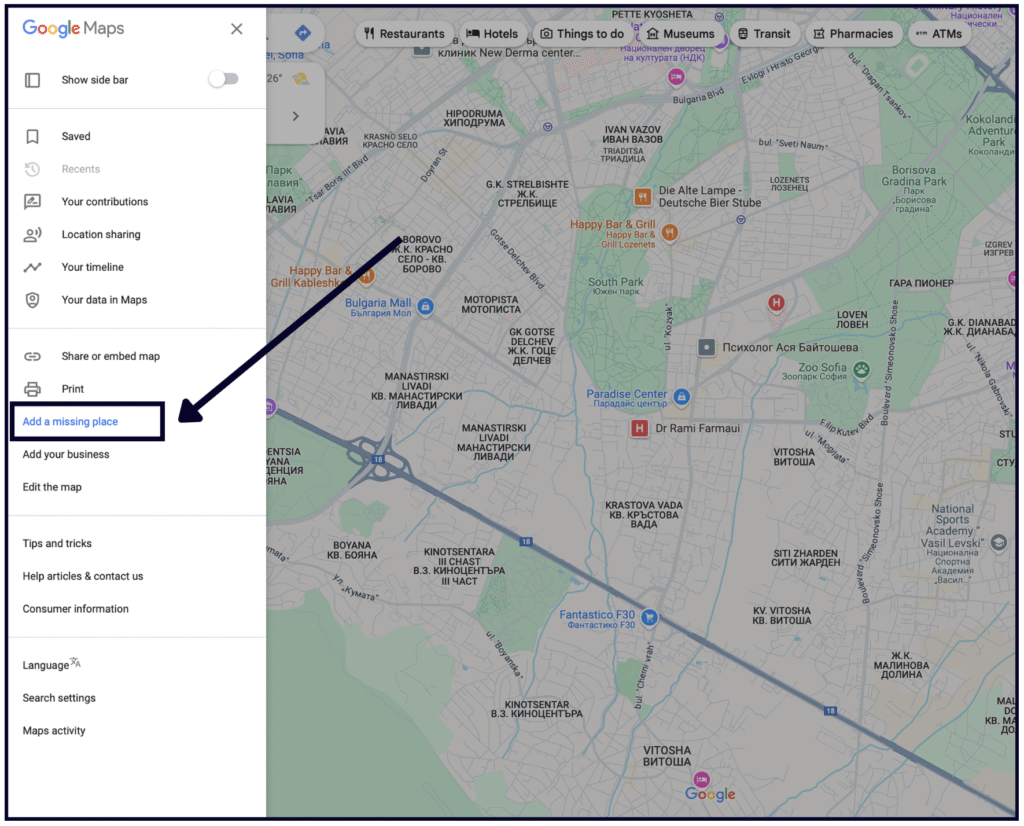The width and height of the screenshot is (1024, 826).
Task: Open Tips and tricks link
Action: (x=57, y=544)
